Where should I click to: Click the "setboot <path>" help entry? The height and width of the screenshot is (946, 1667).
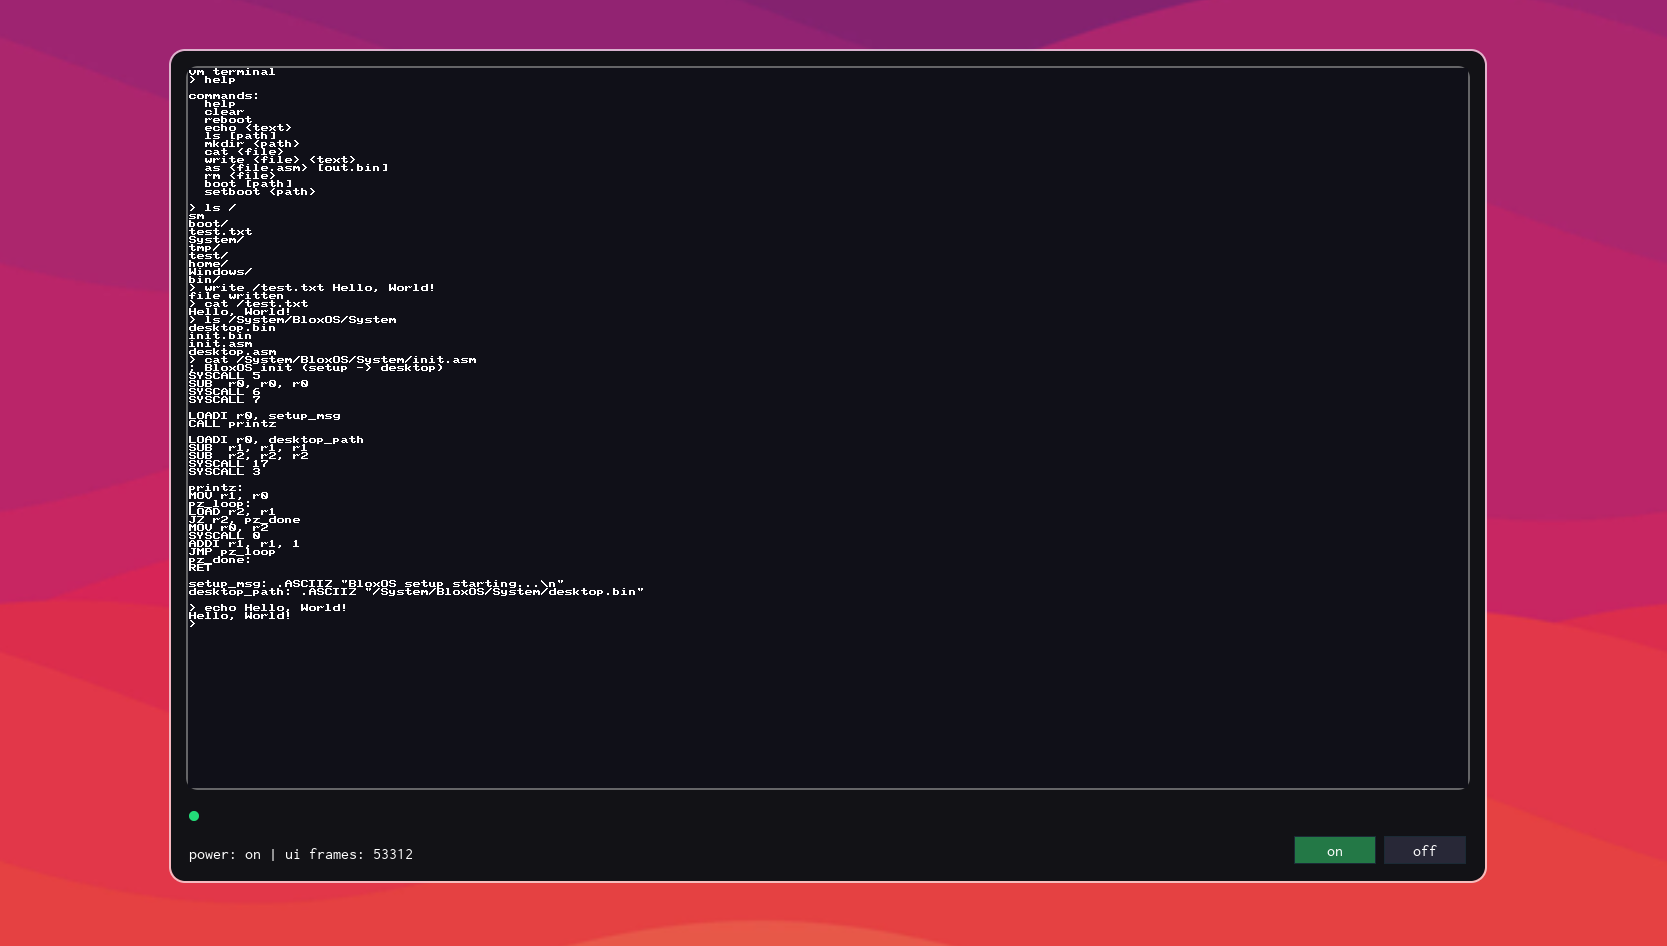260,191
